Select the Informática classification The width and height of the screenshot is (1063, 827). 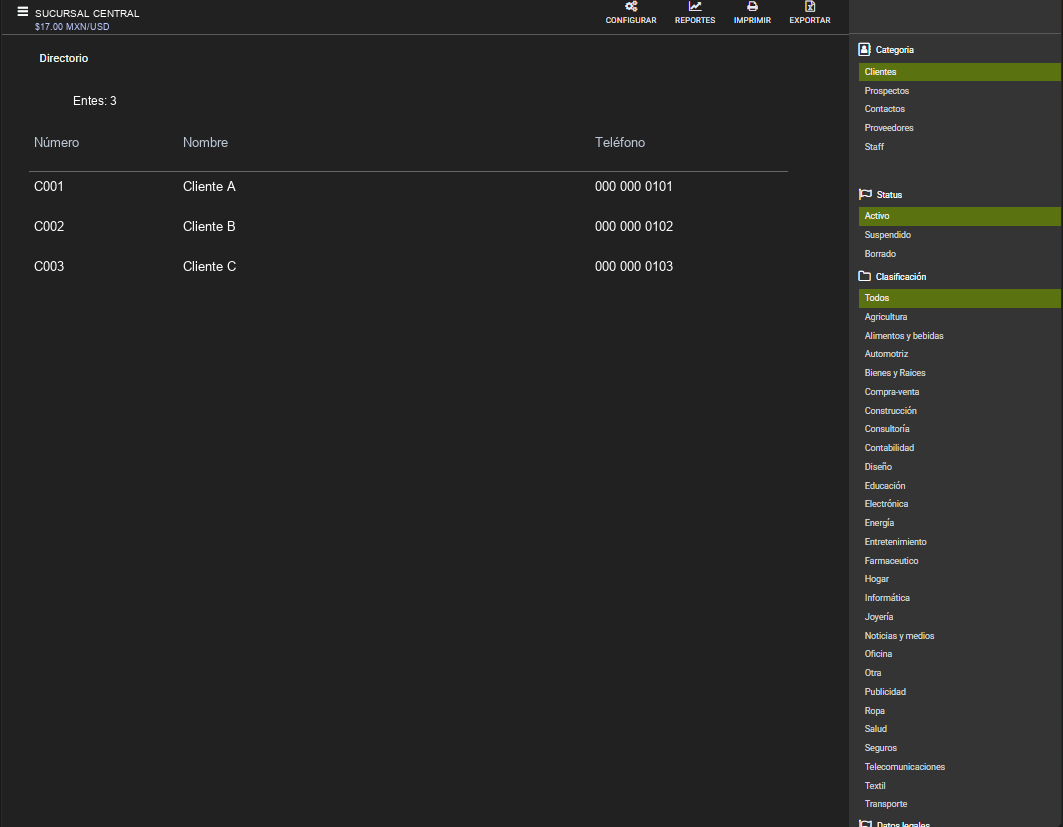(x=887, y=599)
